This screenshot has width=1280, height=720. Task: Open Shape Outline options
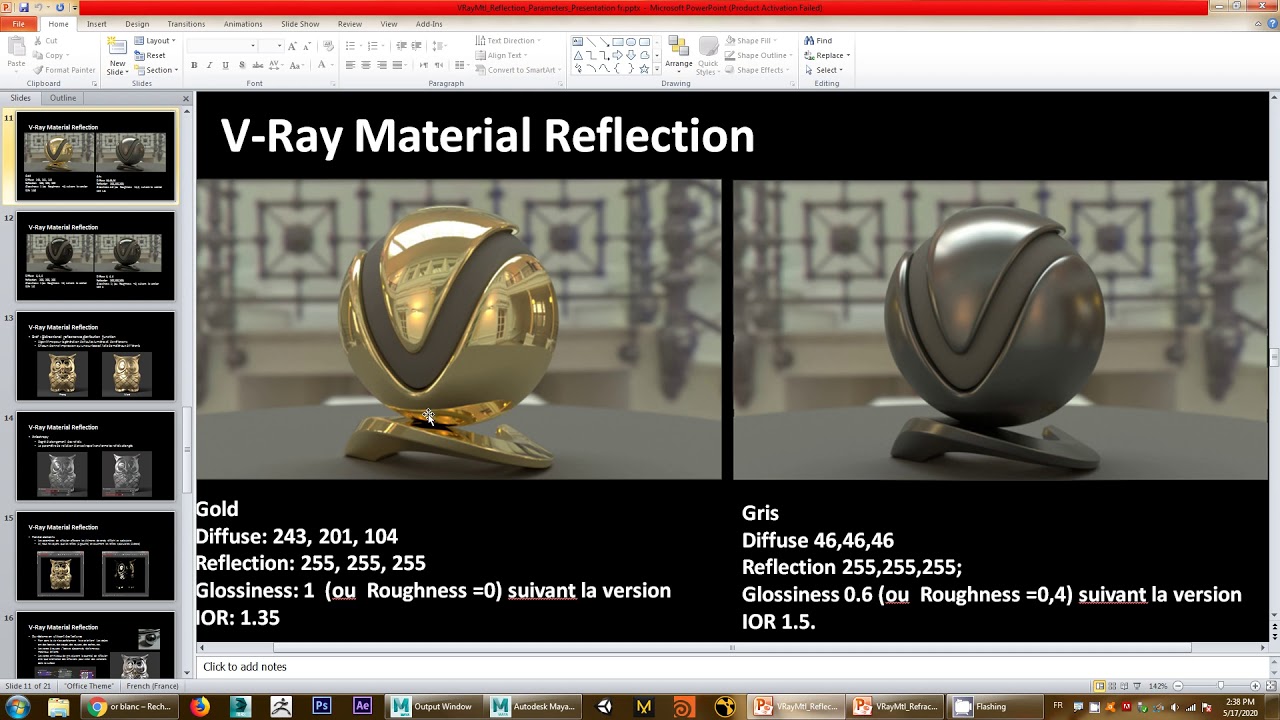[x=757, y=55]
